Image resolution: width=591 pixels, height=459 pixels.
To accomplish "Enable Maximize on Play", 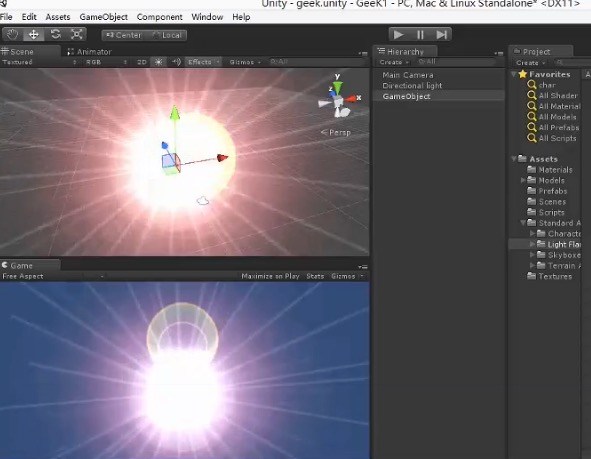I will coord(270,276).
